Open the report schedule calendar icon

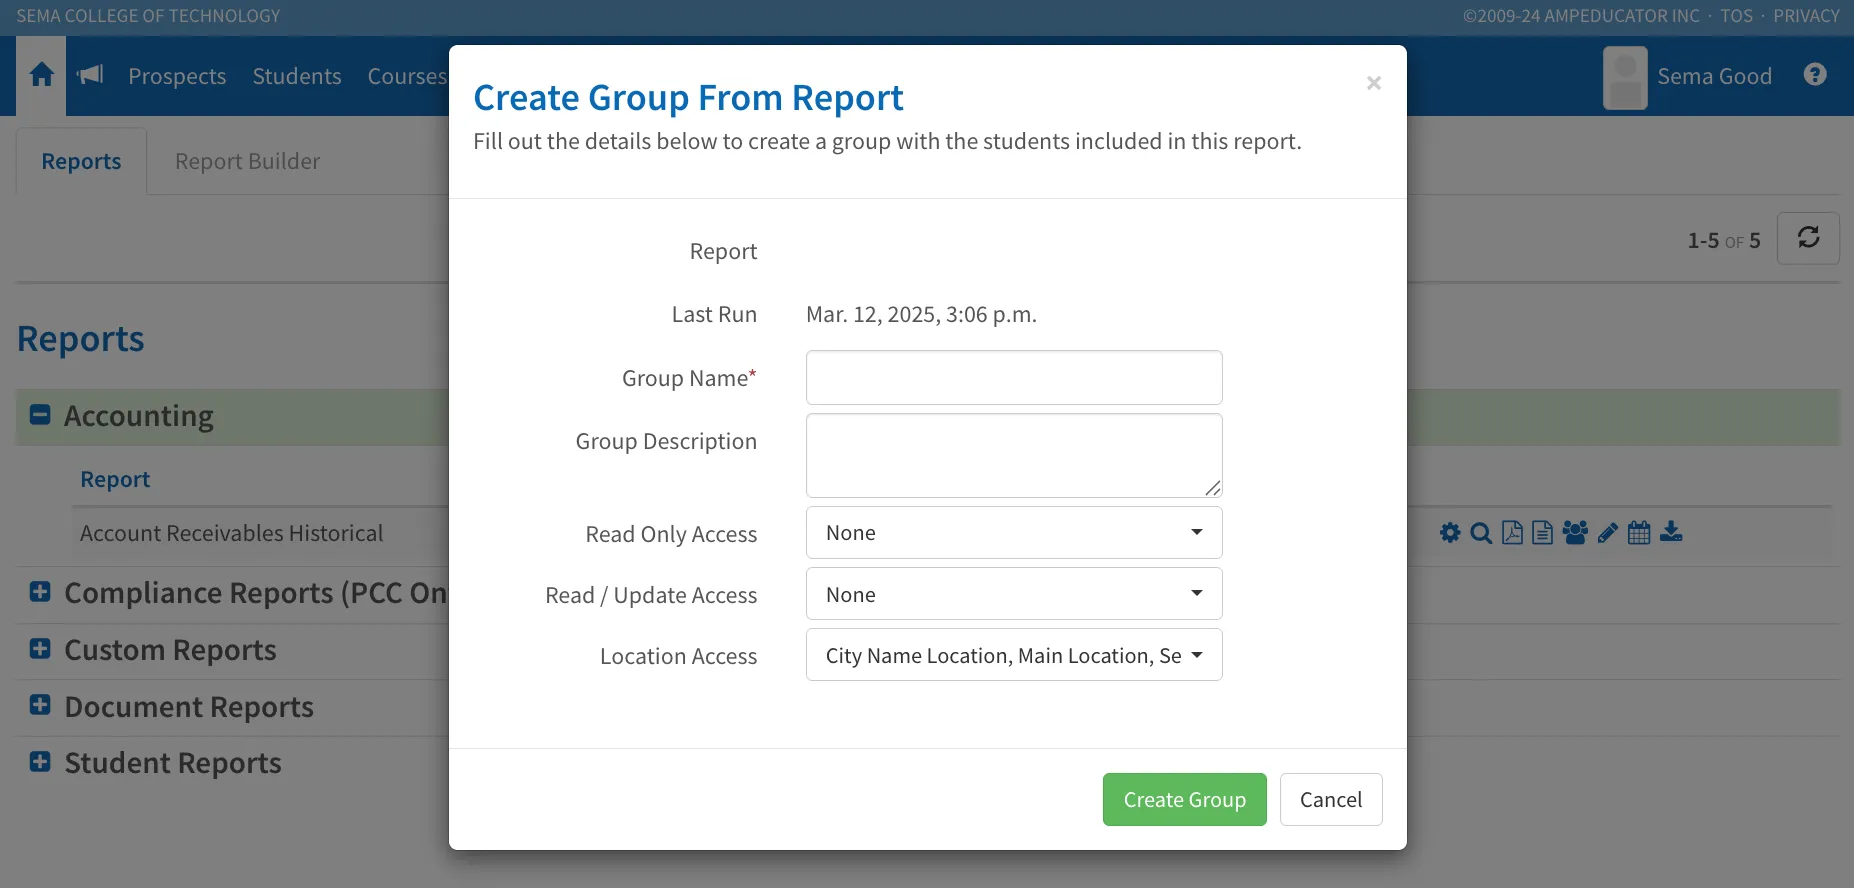tap(1639, 533)
